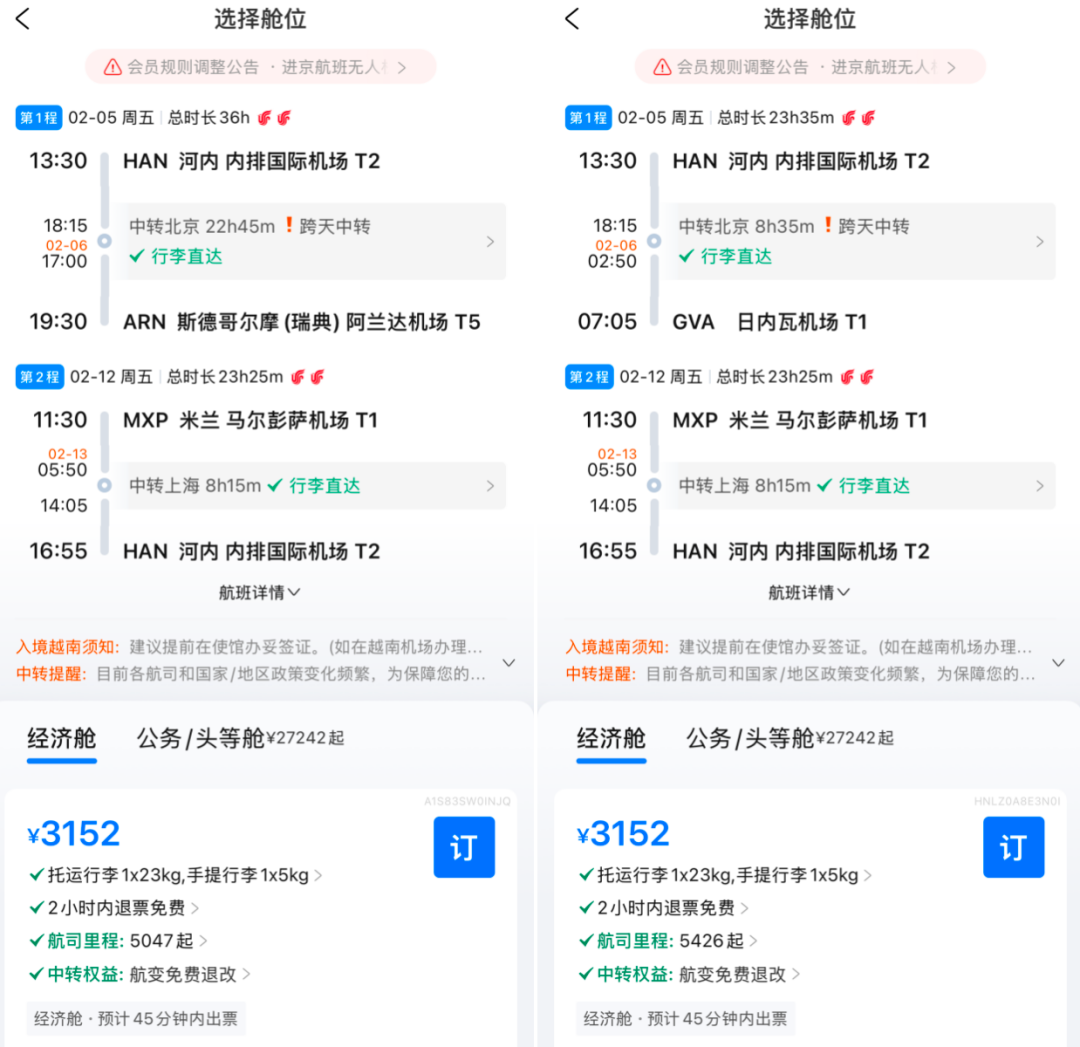This screenshot has width=1080, height=1047.
Task: Click the 总时长36h duration label
Action: [x=209, y=118]
